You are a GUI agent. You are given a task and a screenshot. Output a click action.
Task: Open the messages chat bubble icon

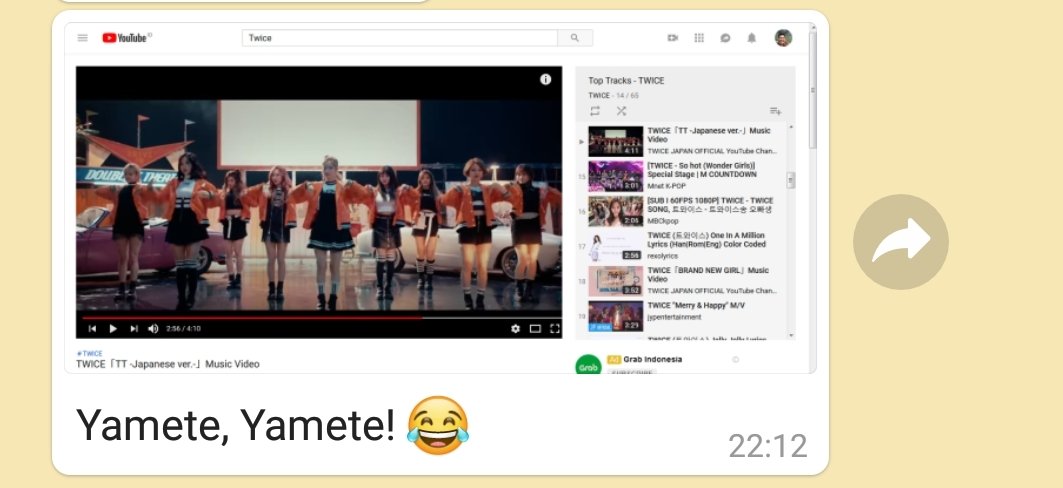725,38
